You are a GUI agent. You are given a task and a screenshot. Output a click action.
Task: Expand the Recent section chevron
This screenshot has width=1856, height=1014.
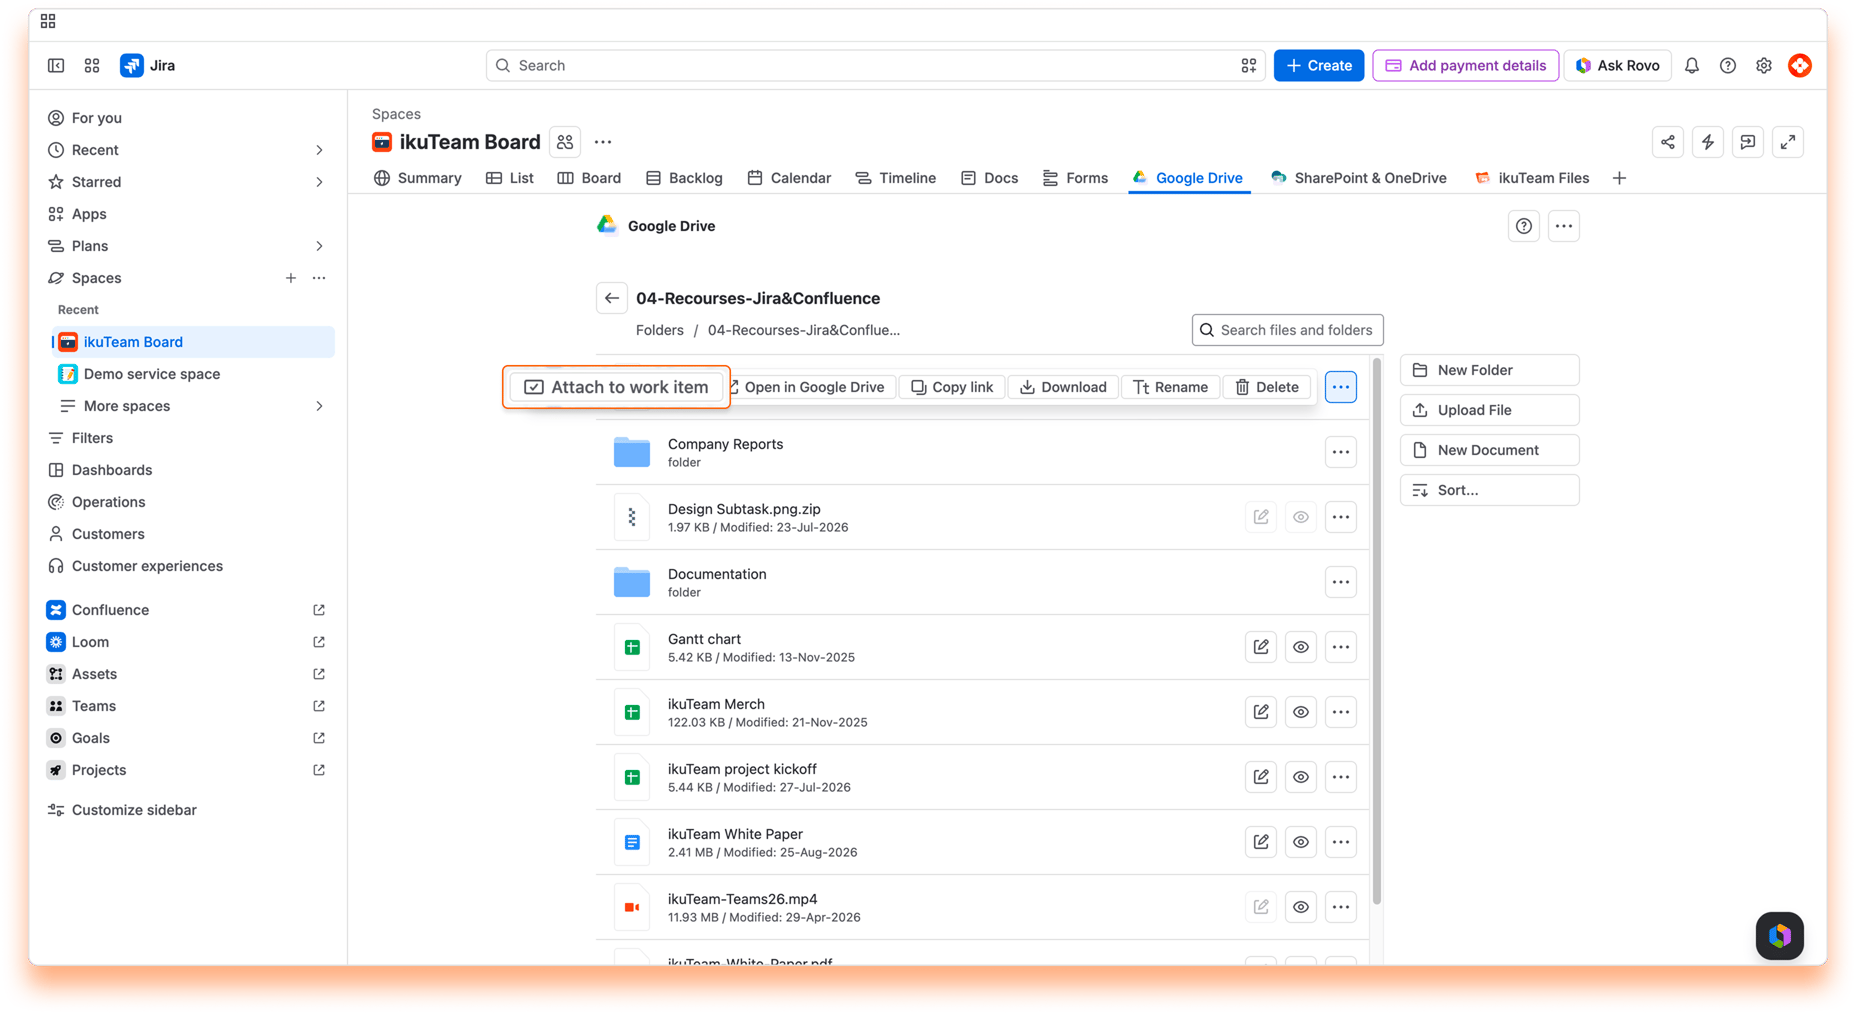coord(319,150)
